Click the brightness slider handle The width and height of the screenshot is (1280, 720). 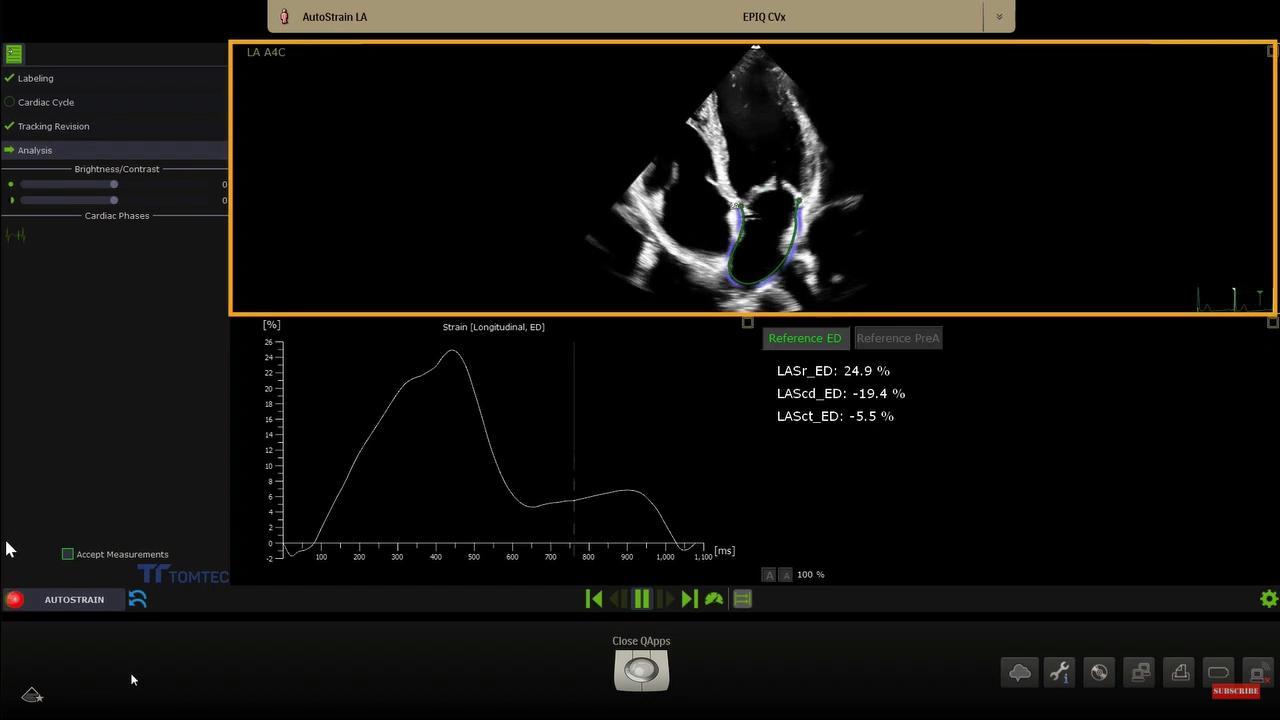coord(114,184)
